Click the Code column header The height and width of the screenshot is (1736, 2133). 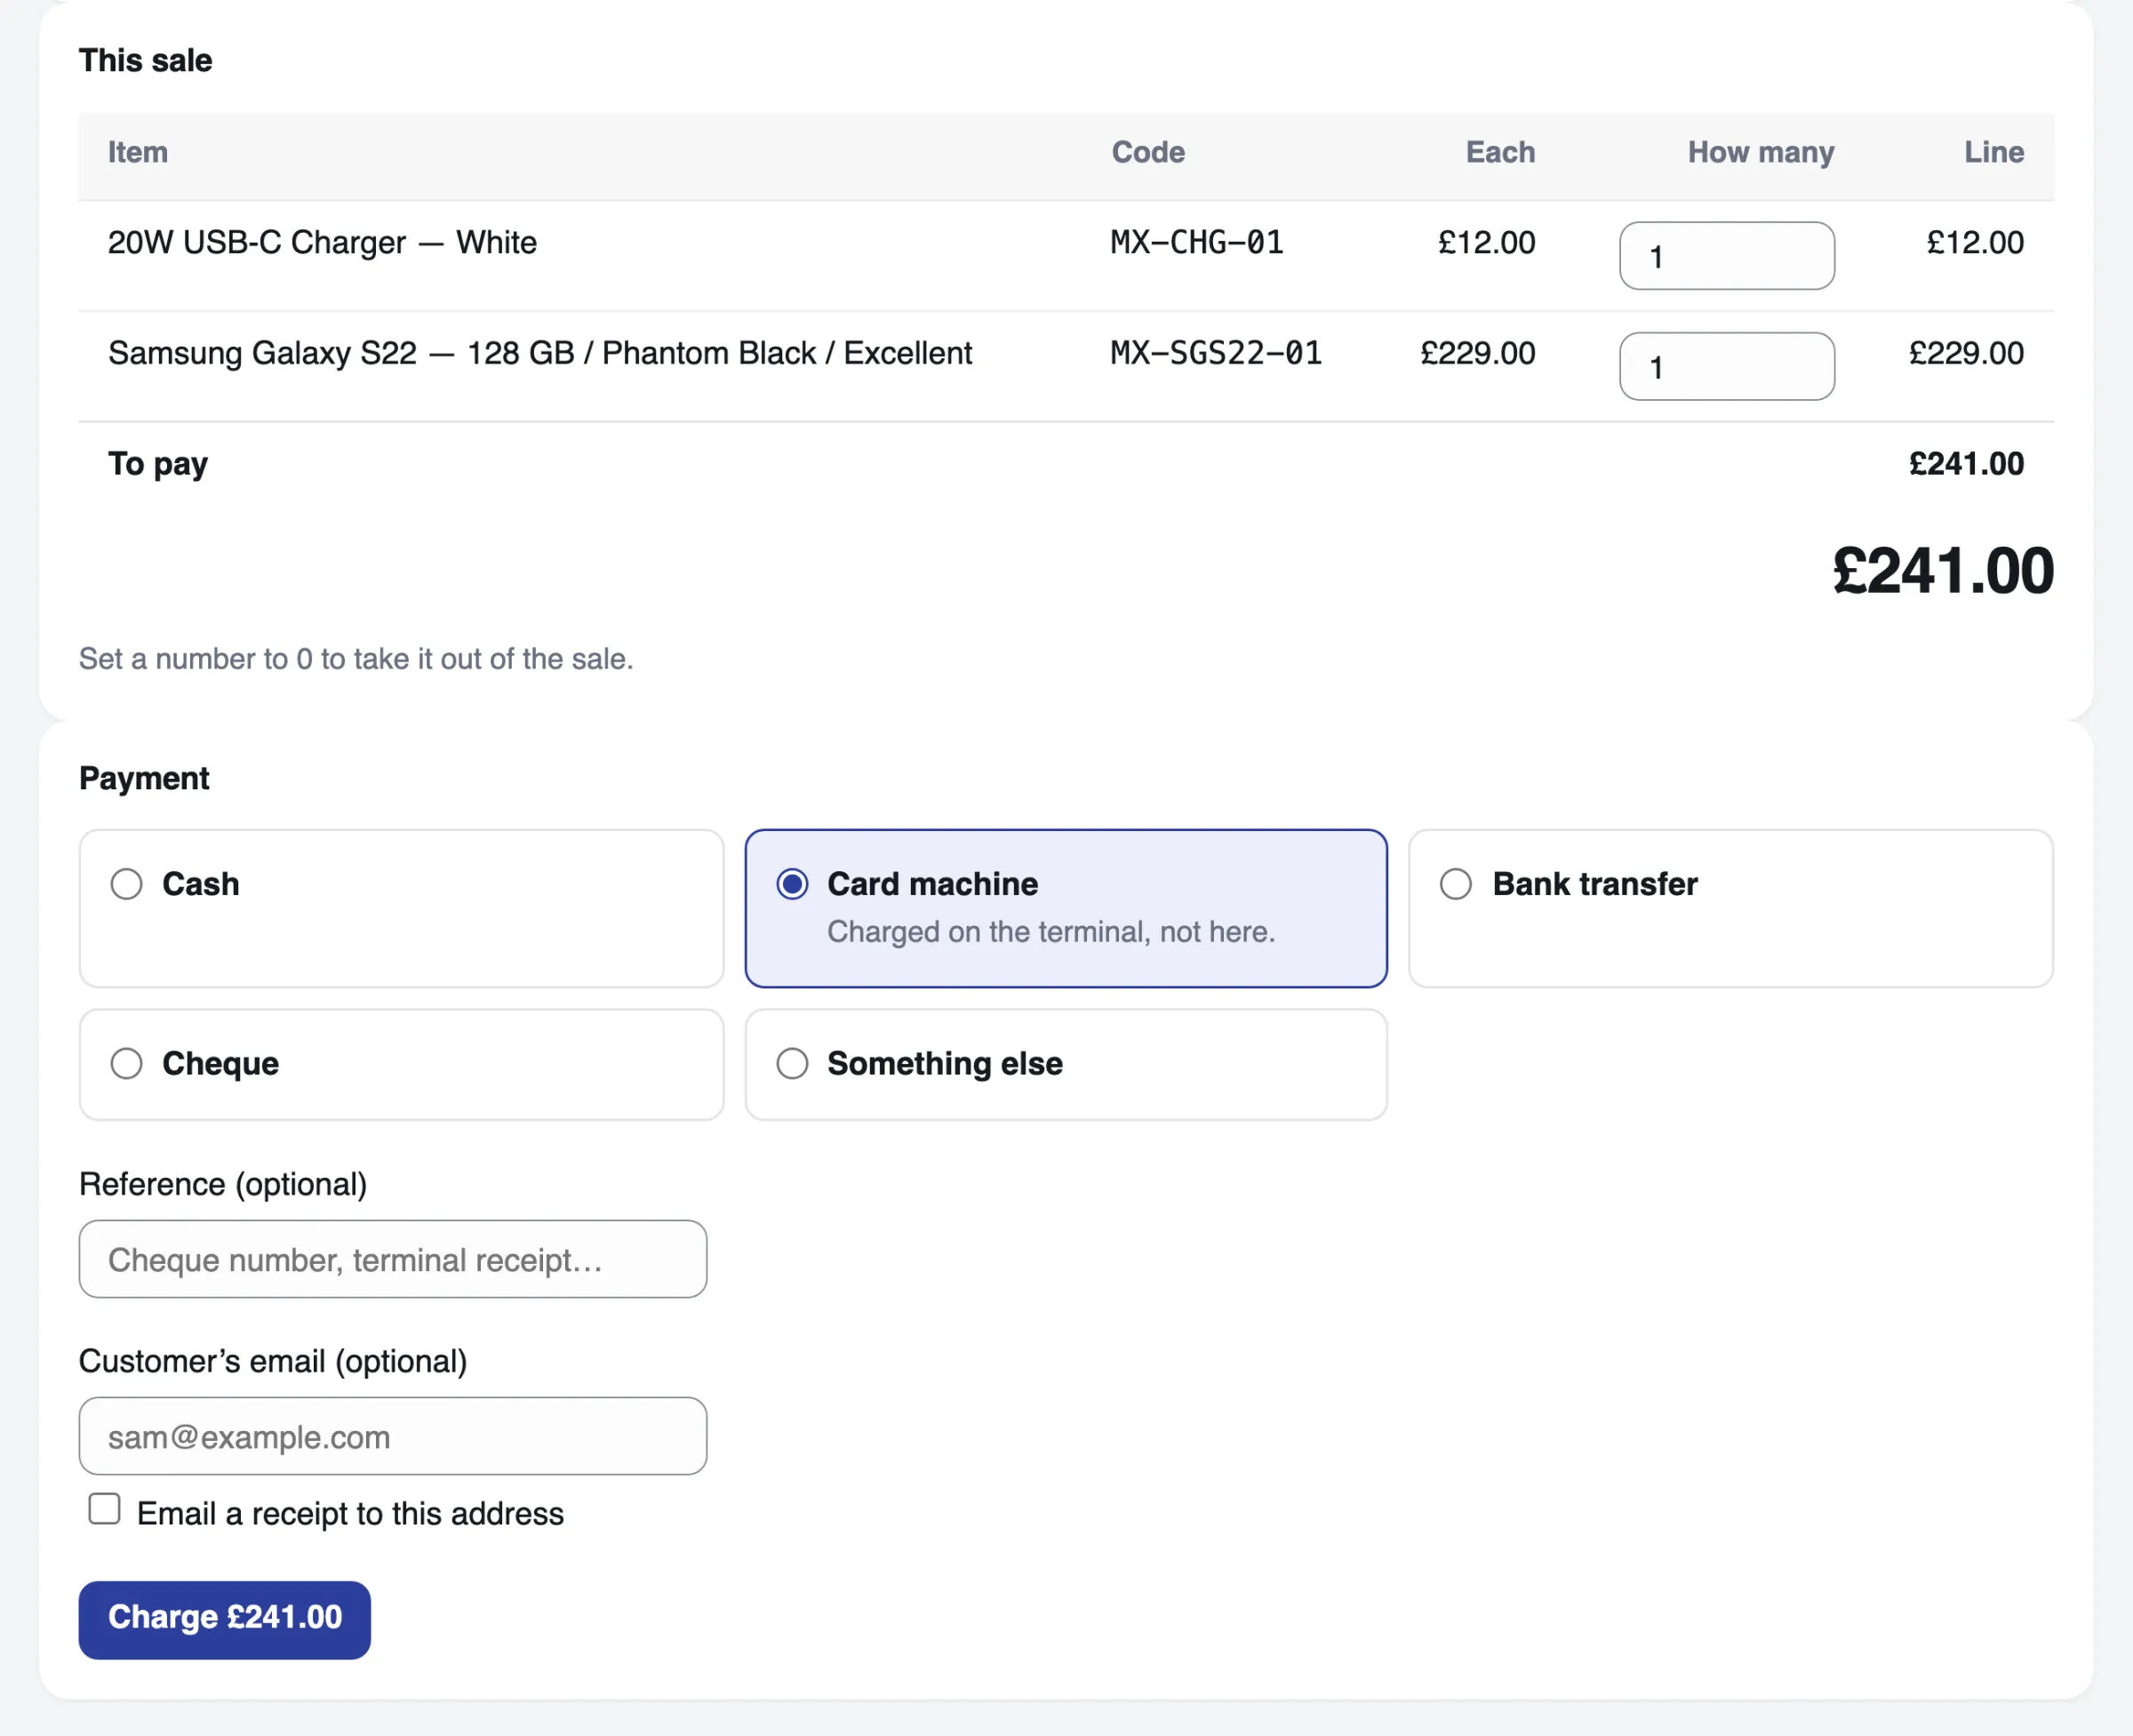coord(1148,152)
